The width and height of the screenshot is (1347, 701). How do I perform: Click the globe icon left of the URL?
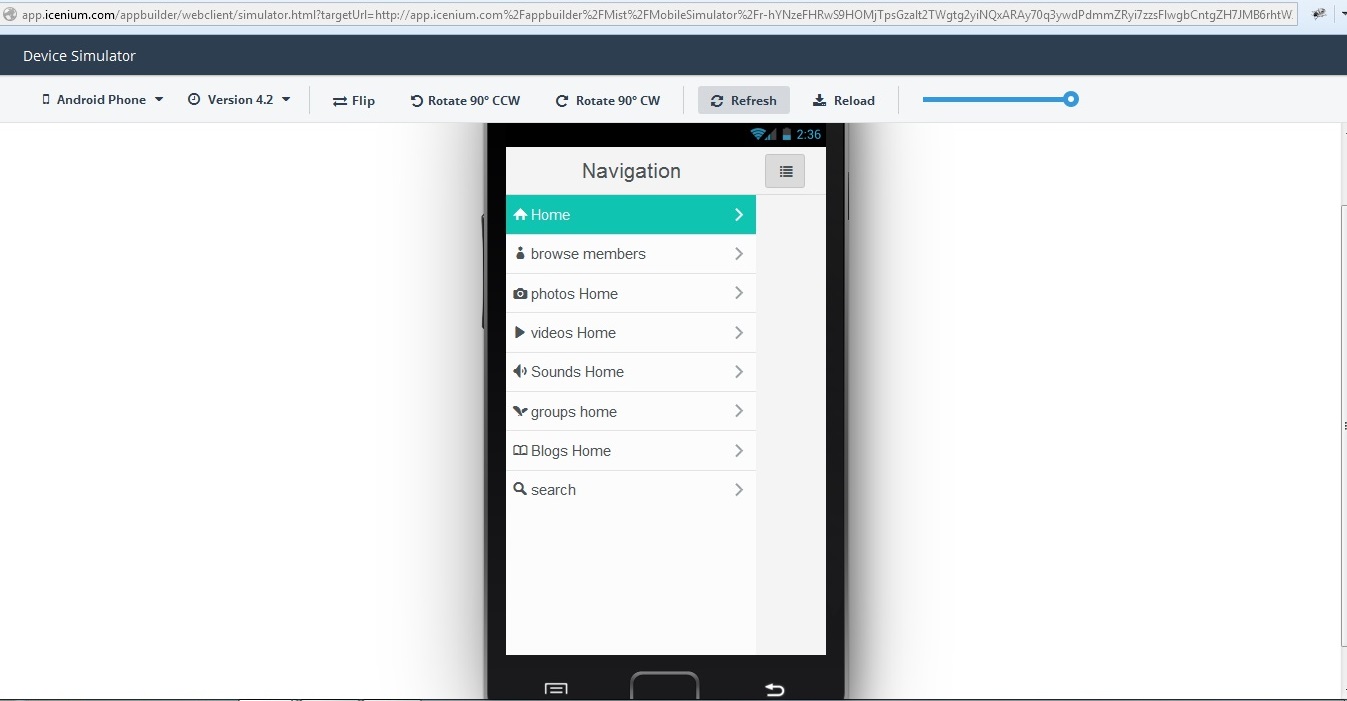10,15
